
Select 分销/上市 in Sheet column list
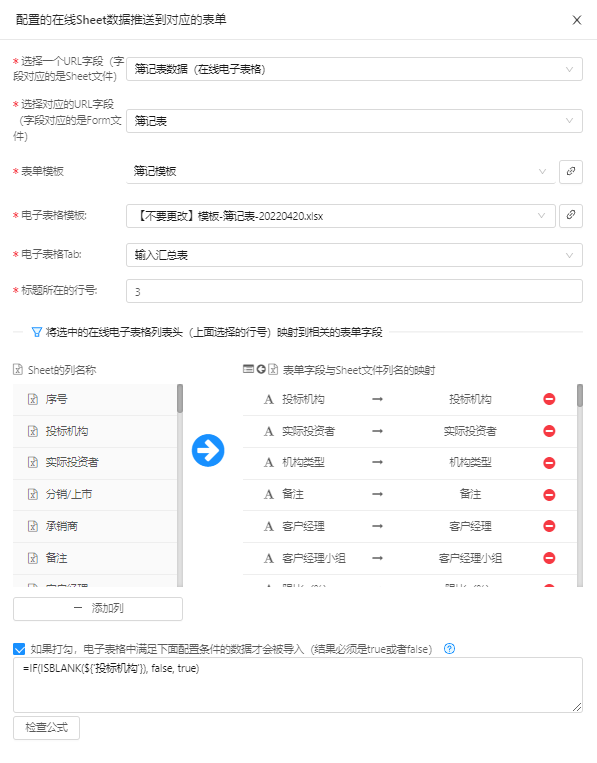point(95,494)
